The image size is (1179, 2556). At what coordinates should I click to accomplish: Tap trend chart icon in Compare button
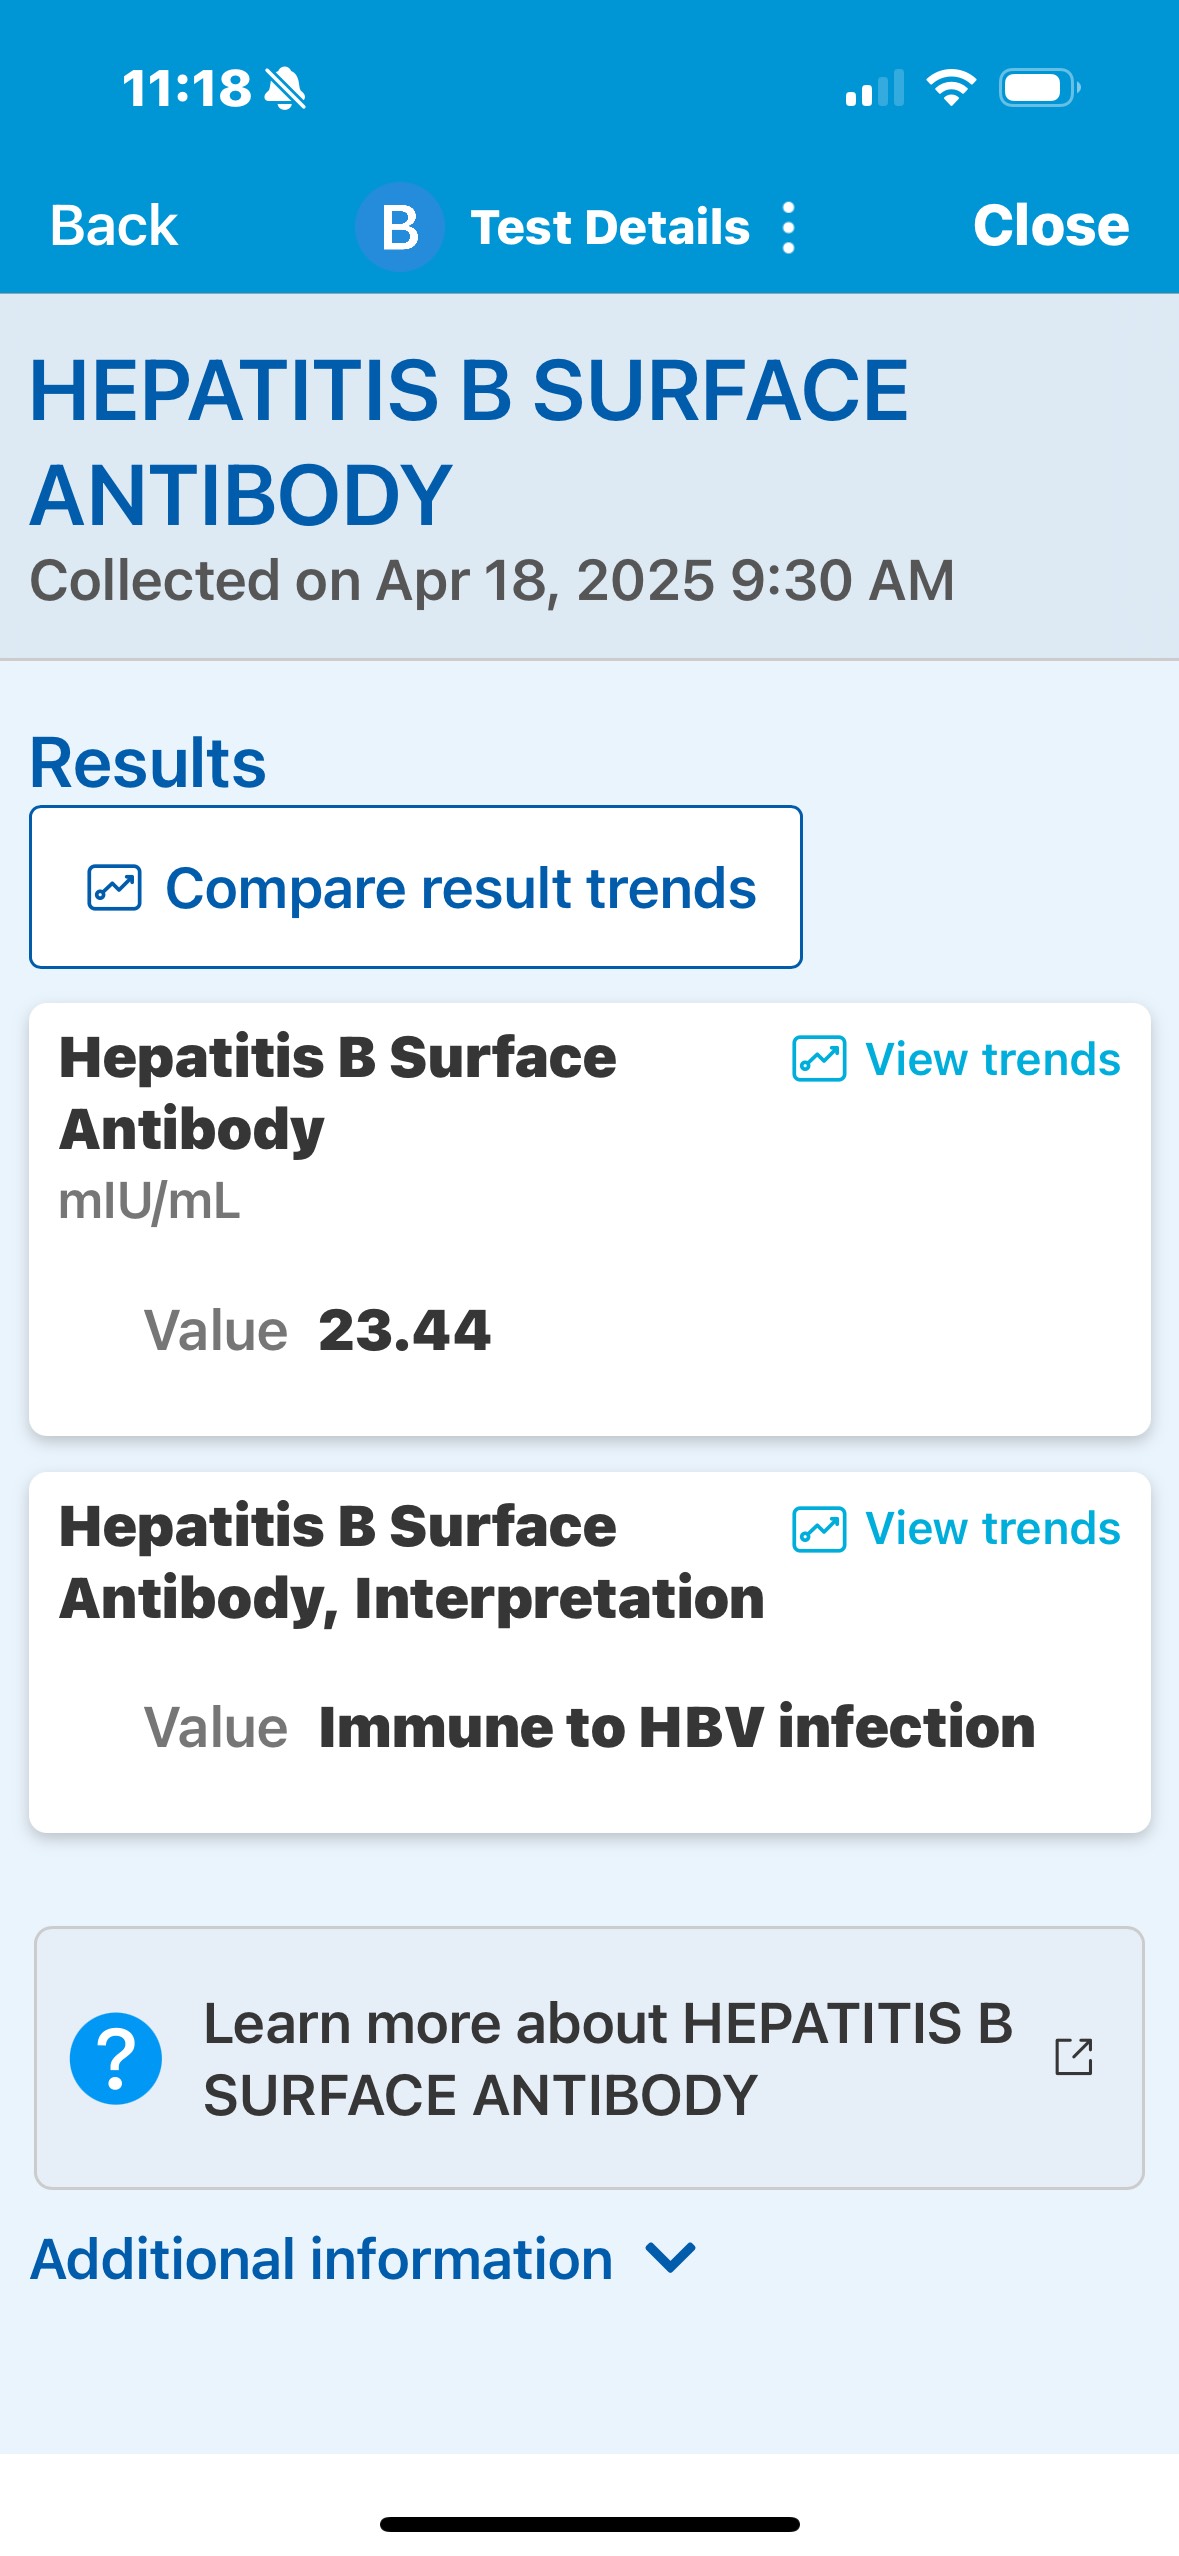pos(115,888)
